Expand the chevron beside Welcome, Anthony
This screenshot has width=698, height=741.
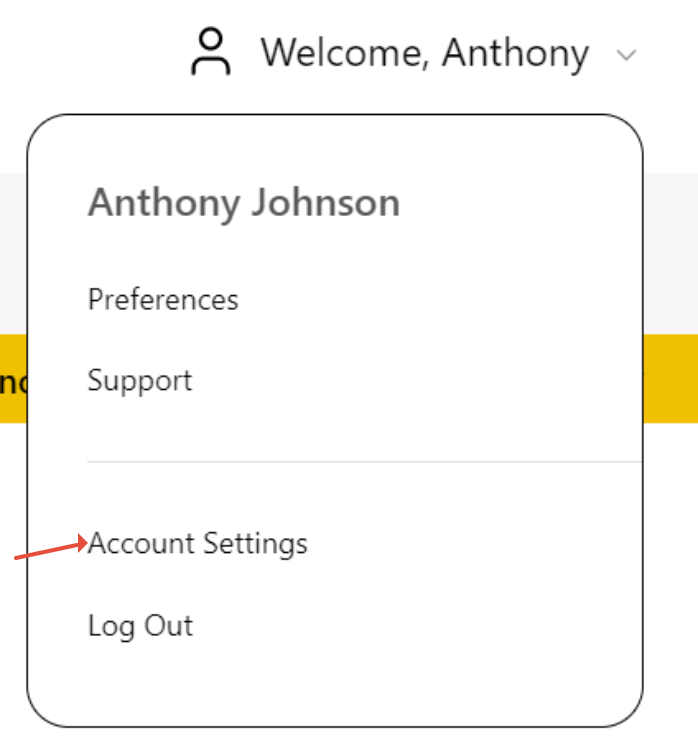click(x=627, y=55)
